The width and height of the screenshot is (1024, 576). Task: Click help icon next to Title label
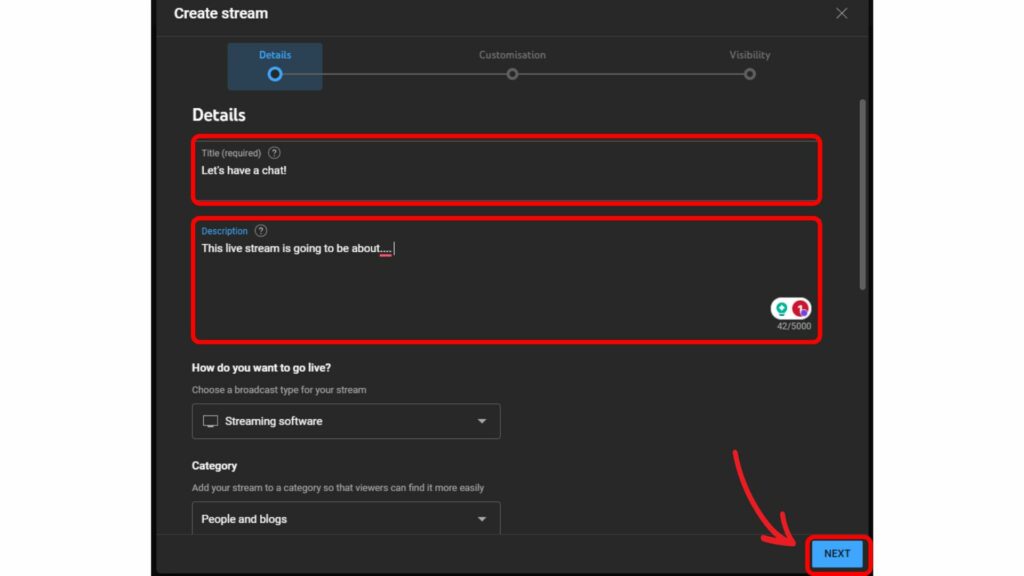[274, 153]
